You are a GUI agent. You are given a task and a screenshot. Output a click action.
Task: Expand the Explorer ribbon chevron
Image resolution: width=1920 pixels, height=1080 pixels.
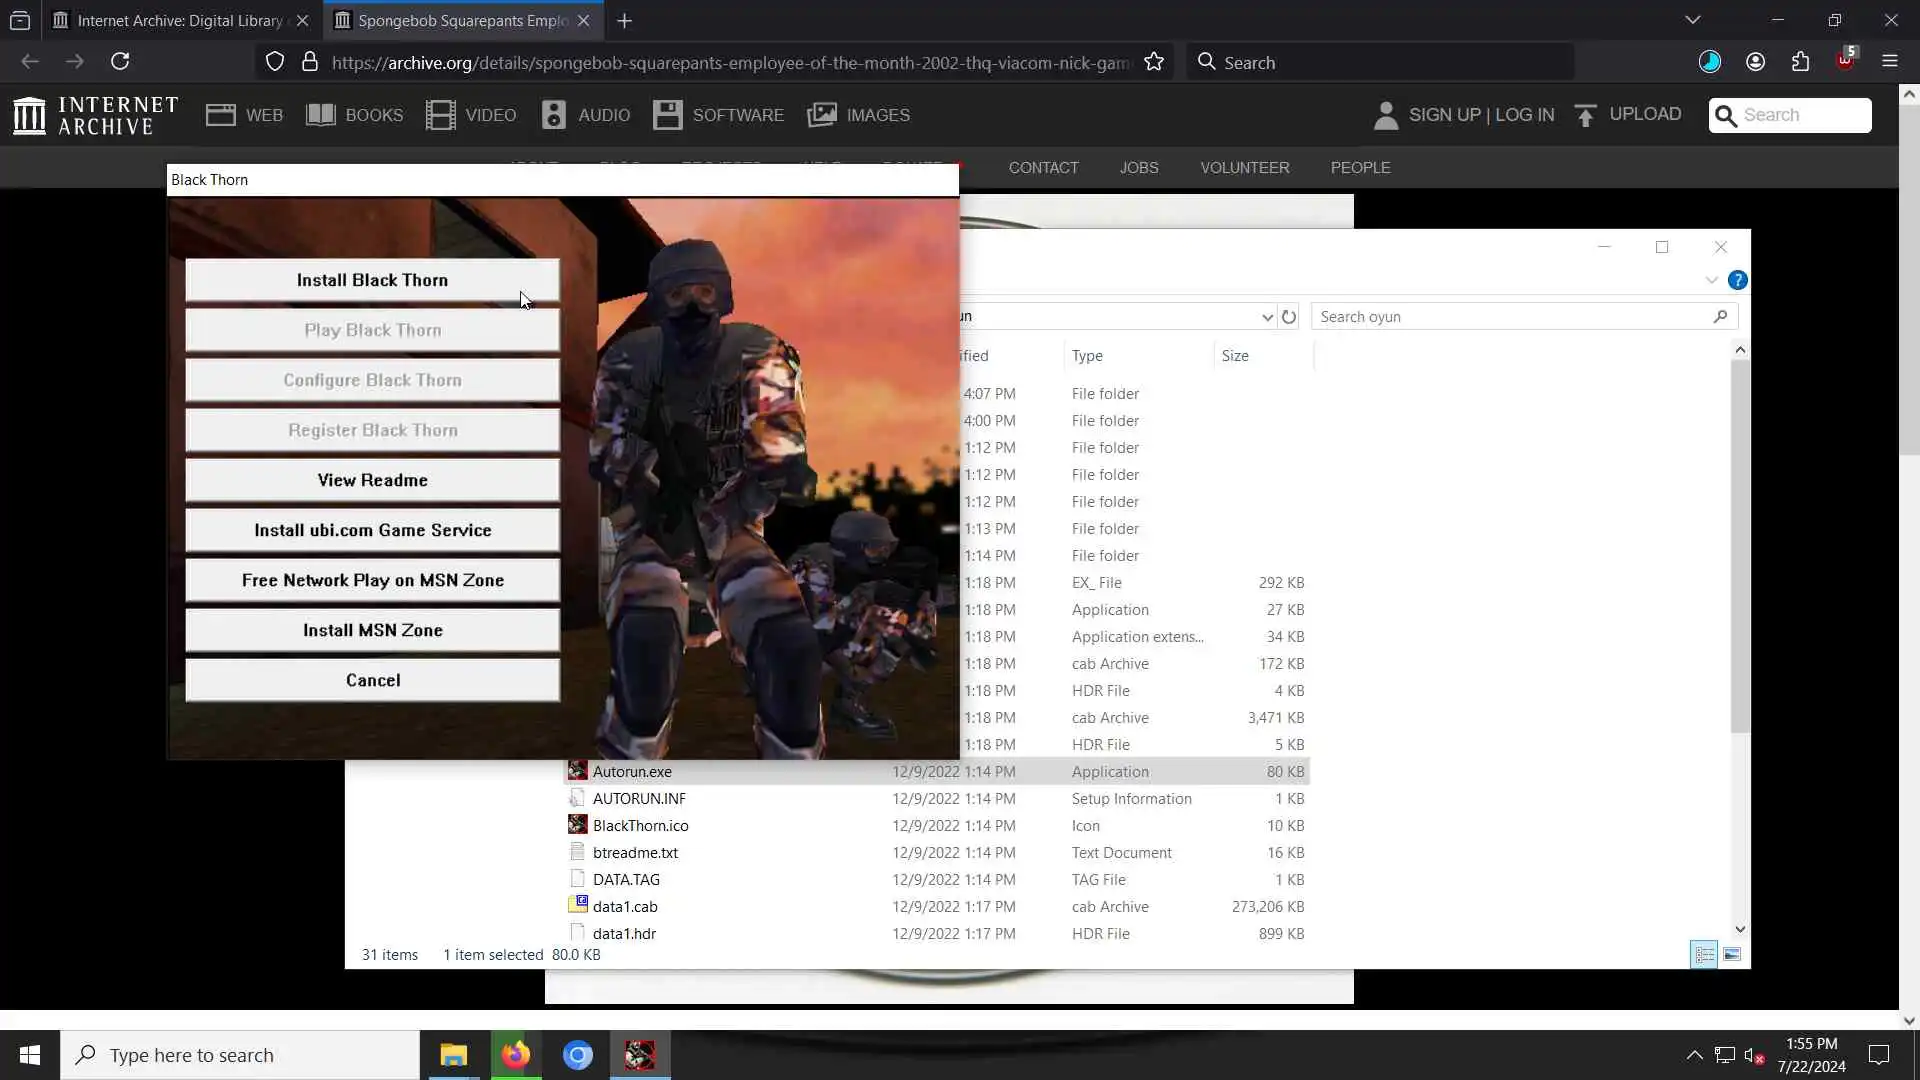(x=1711, y=280)
